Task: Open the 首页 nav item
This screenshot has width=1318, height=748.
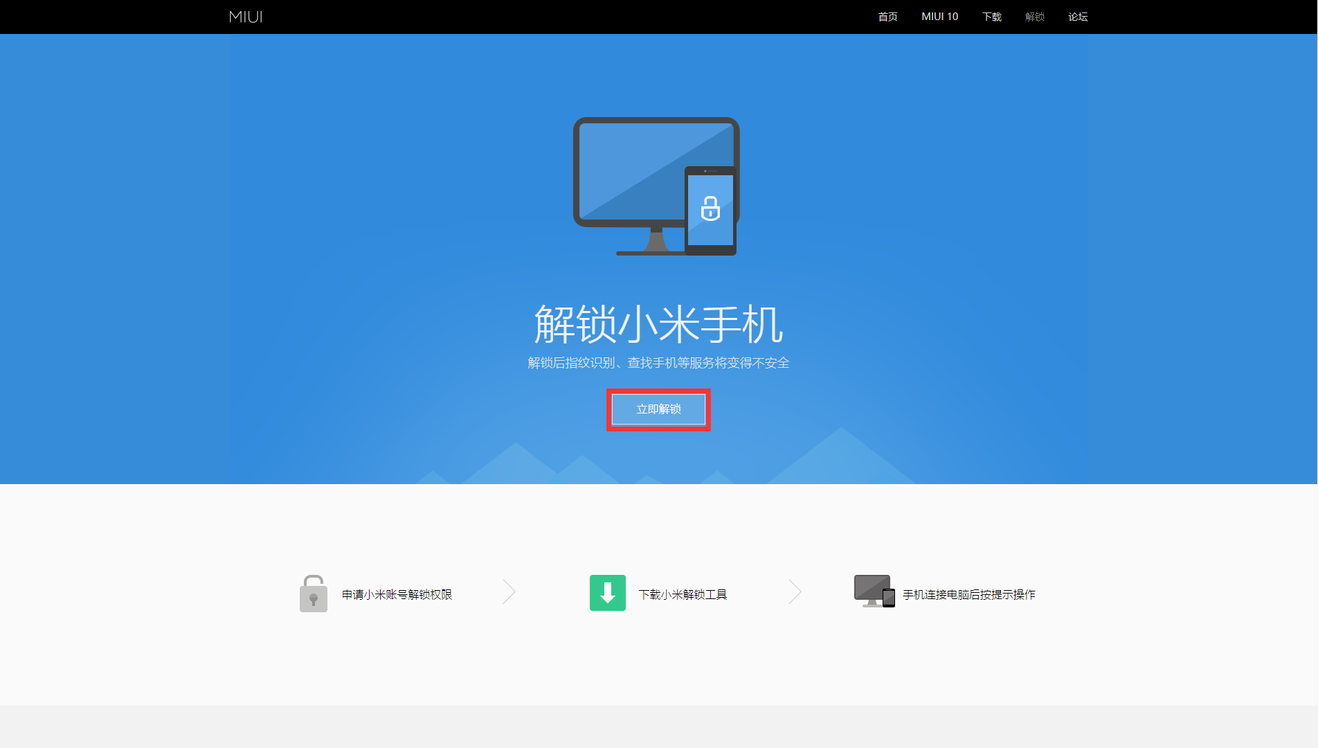Action: click(888, 17)
